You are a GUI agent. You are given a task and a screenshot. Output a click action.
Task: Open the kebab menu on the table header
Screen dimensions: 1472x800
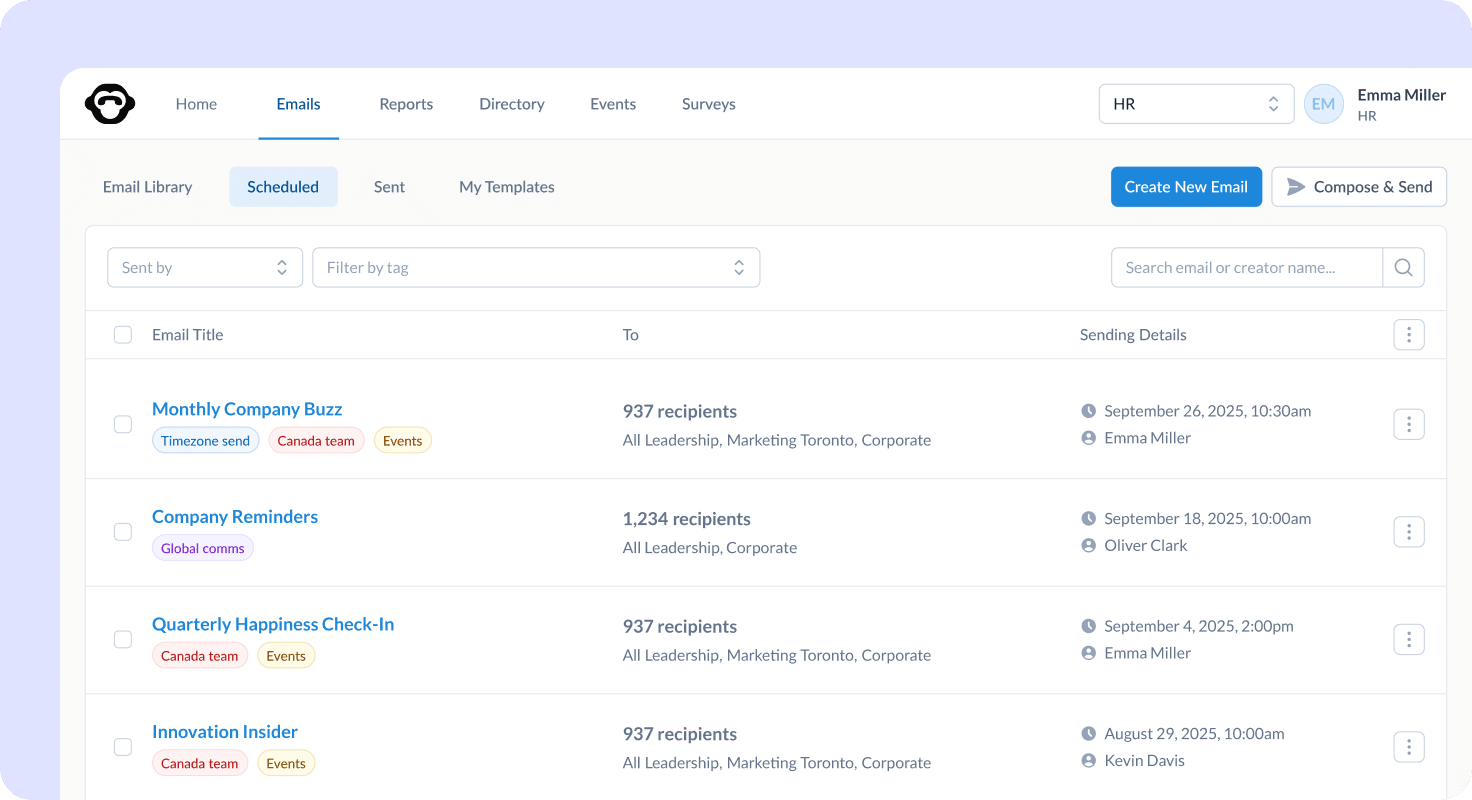pos(1408,334)
